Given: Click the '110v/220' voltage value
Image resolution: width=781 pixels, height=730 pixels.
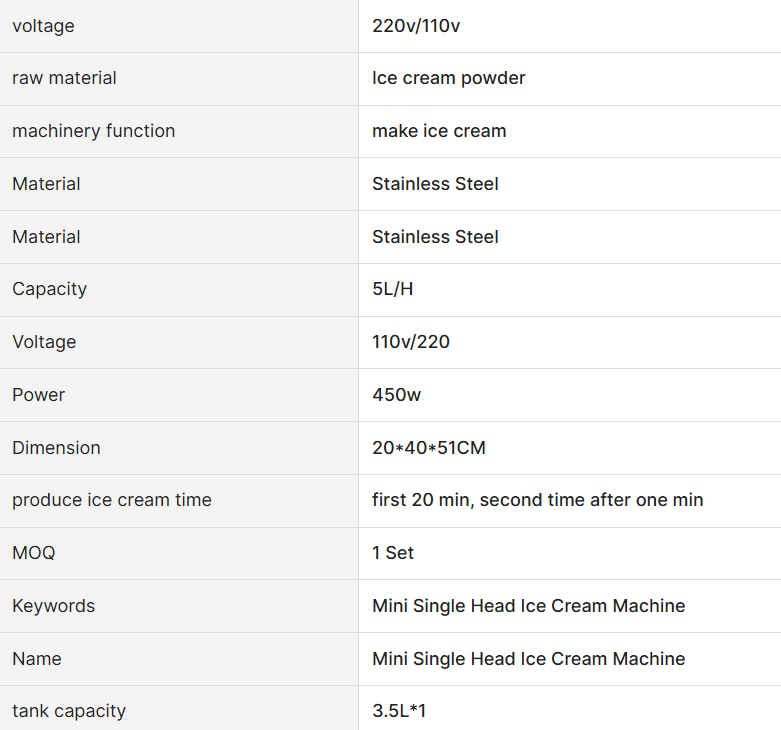Looking at the screenshot, I should point(411,342).
